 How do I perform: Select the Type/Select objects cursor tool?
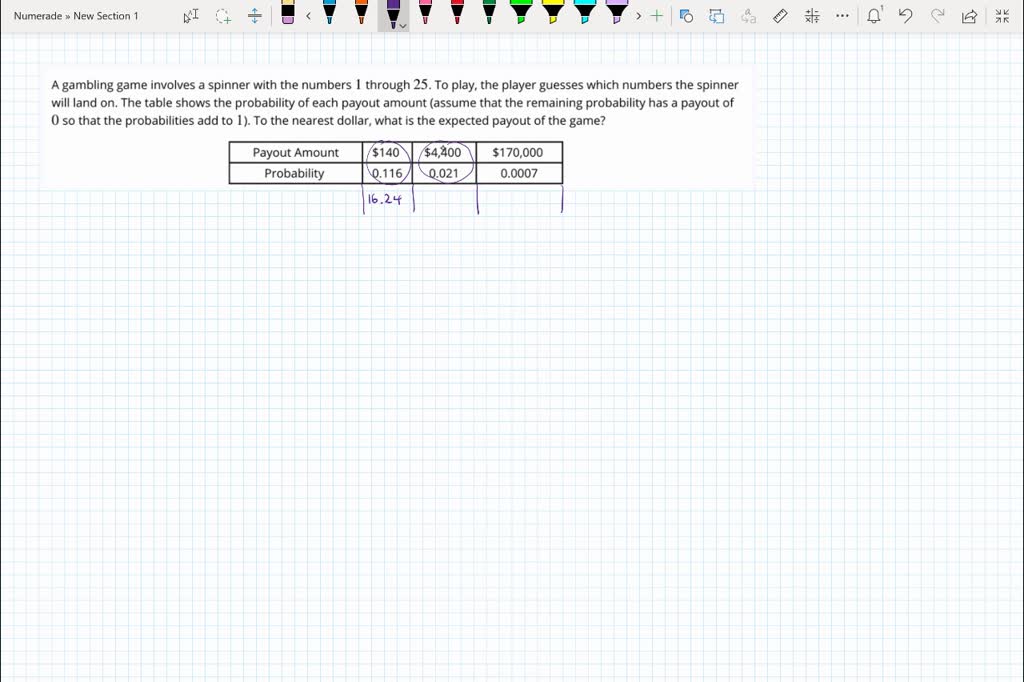coord(191,16)
